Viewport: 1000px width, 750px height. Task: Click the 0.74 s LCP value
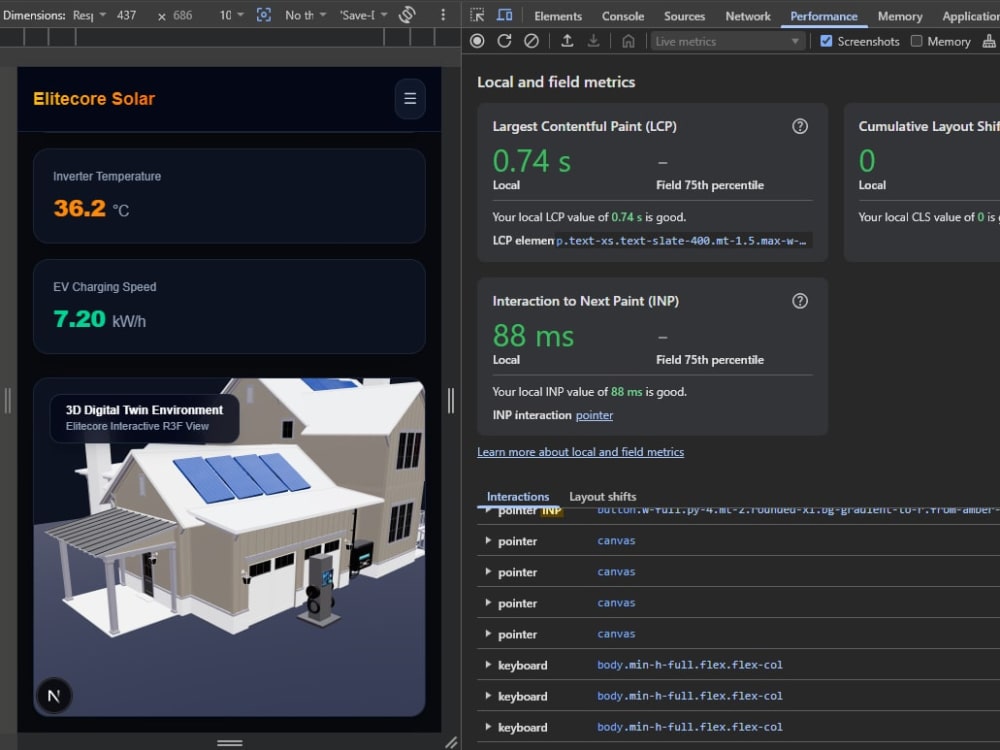point(531,161)
